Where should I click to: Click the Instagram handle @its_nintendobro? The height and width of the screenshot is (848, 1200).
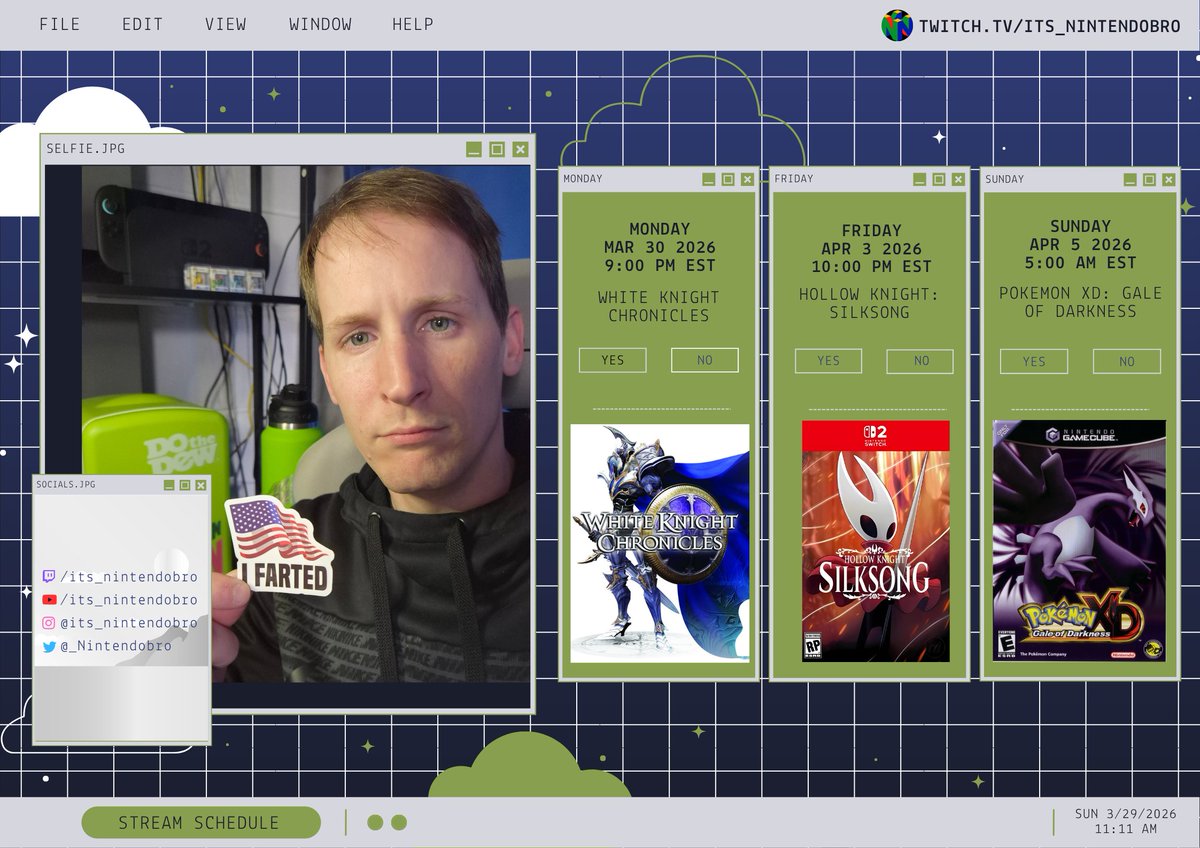tap(128, 623)
